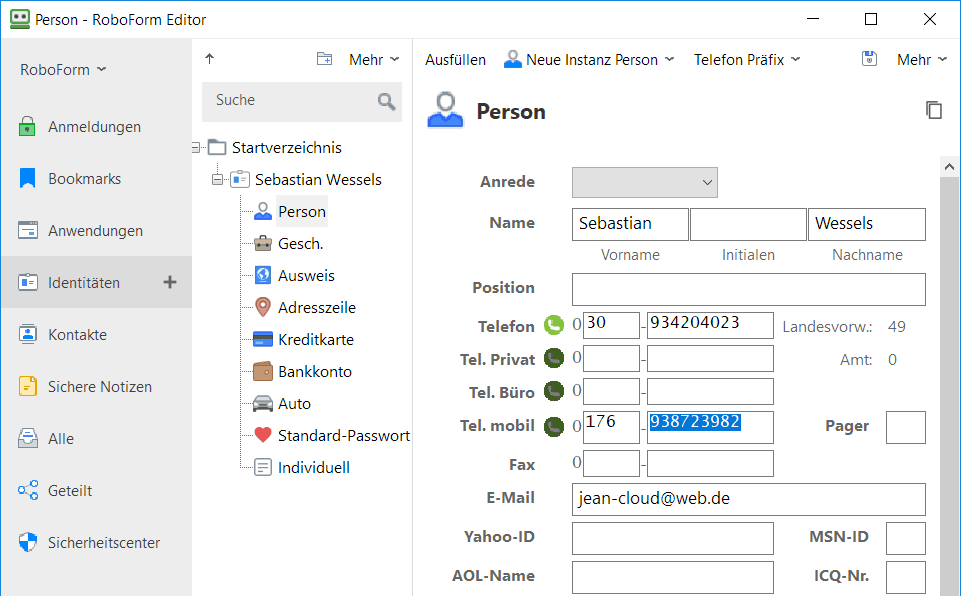Viewport: 961px width, 596px height.
Task: Open the RoboForm dropdown menu
Action: pyautogui.click(x=63, y=70)
